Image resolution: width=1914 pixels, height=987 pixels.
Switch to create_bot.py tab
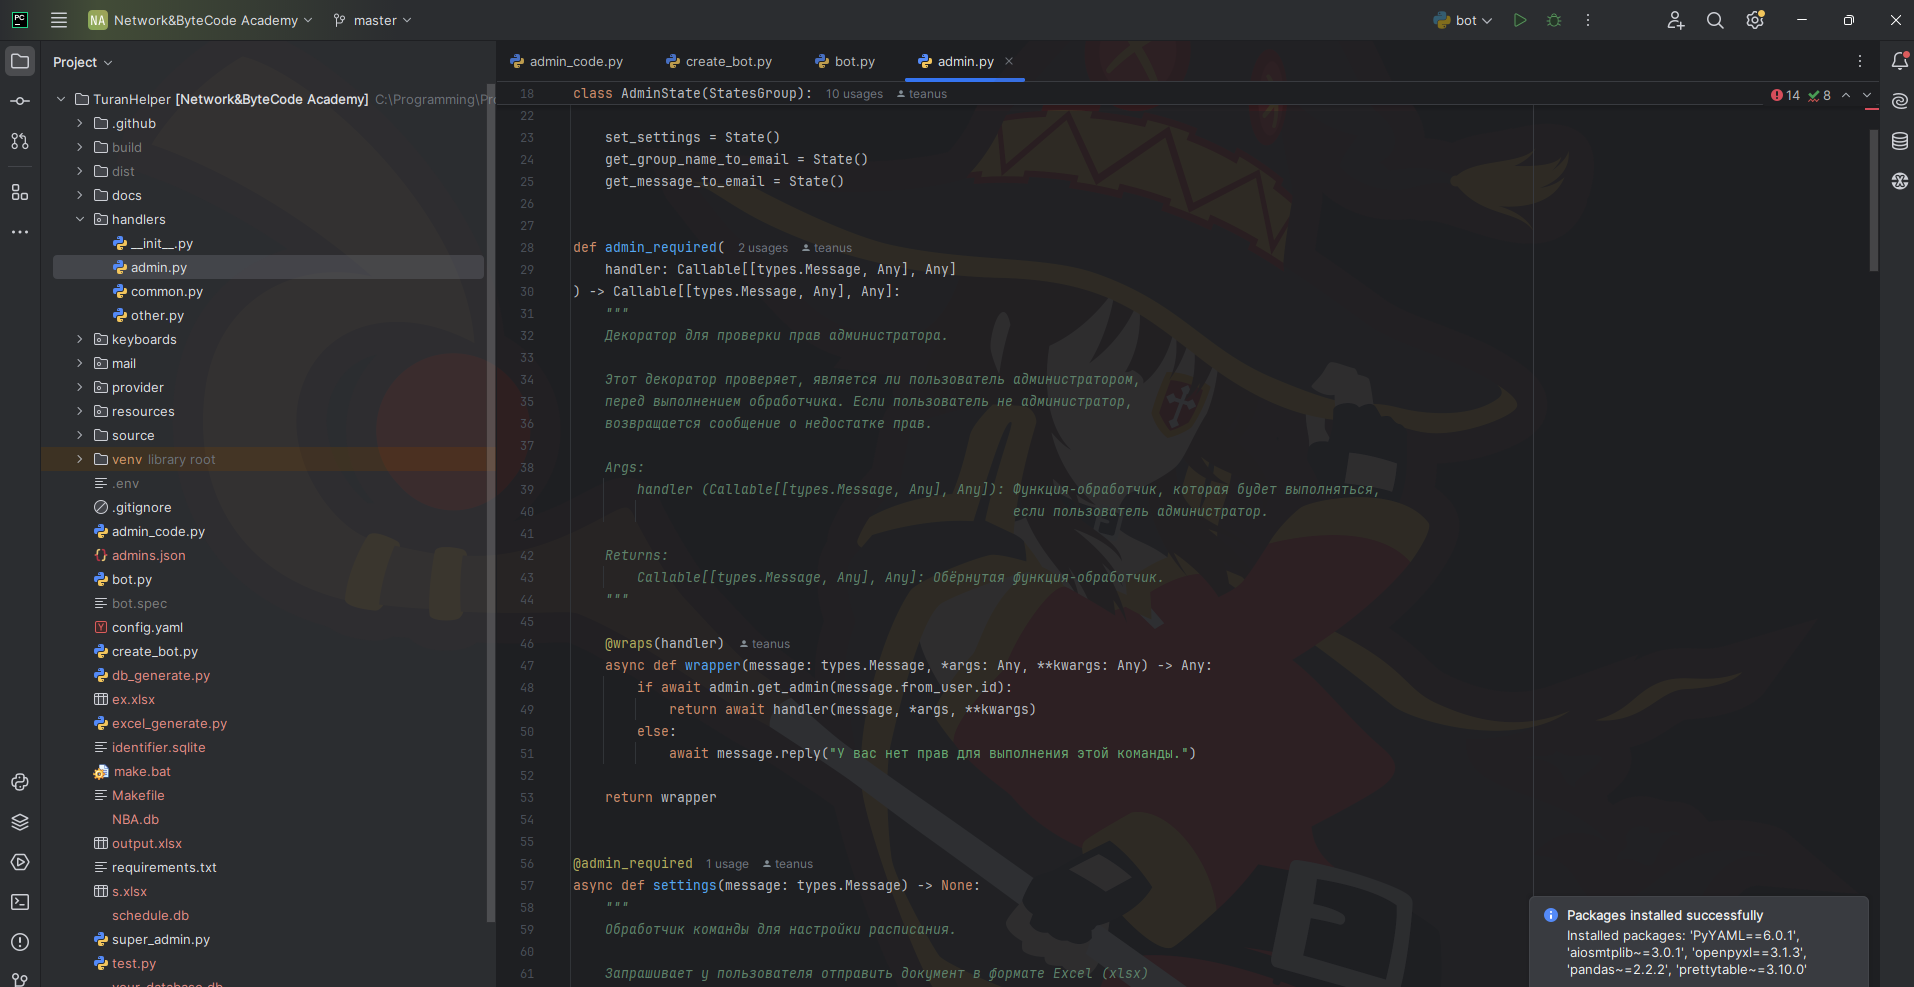click(x=720, y=61)
